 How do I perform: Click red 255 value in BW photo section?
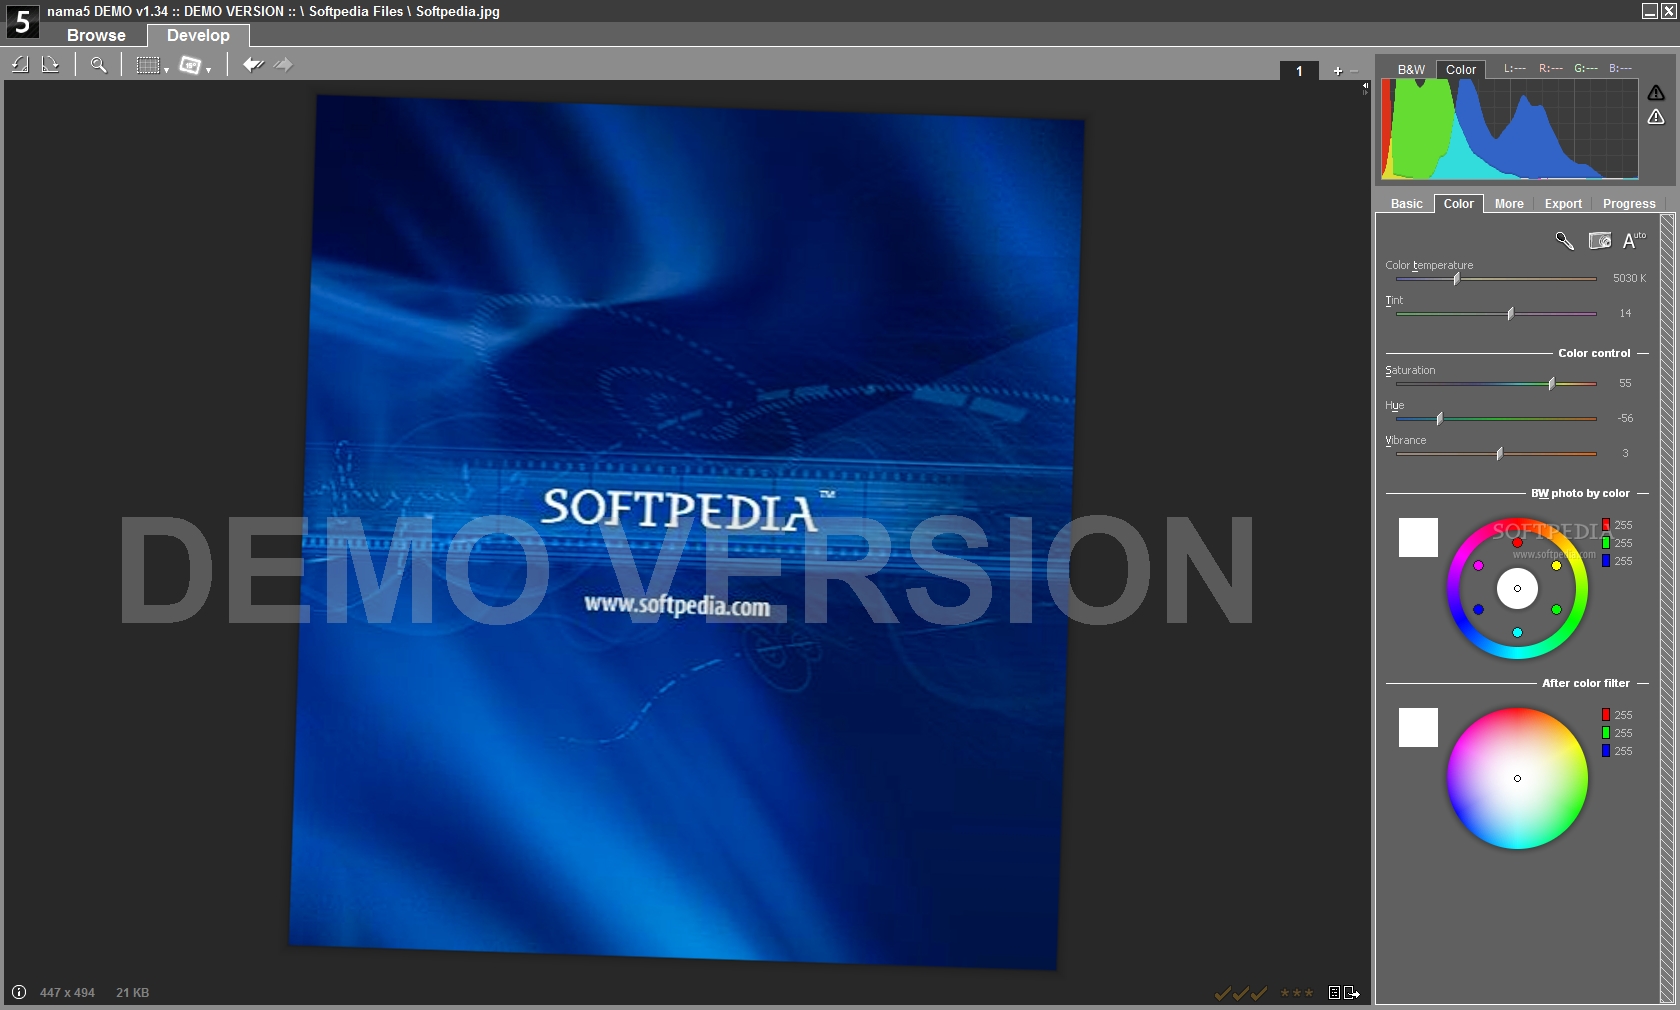(1623, 525)
